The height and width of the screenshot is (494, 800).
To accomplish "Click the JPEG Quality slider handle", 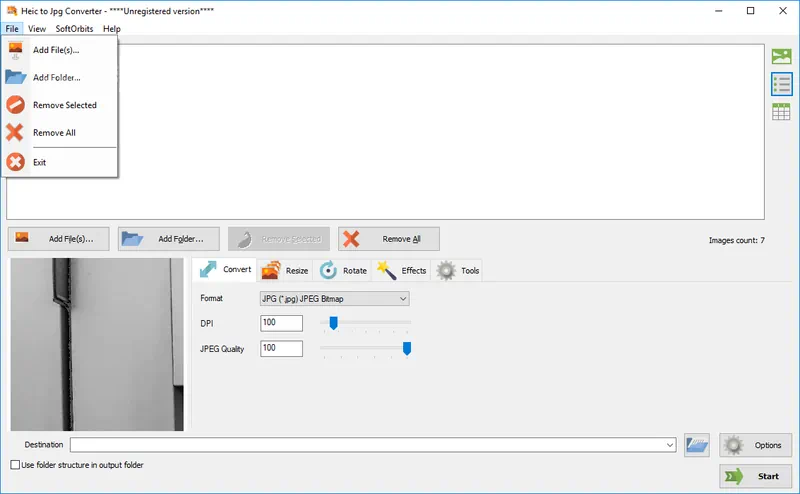I will click(x=407, y=348).
